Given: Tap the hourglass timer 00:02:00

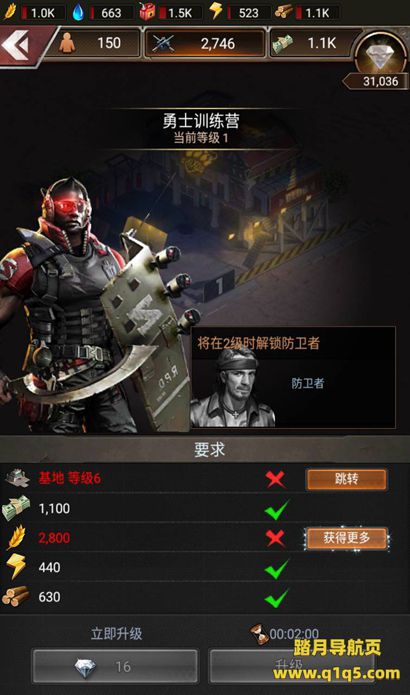Looking at the screenshot, I should coord(285,634).
